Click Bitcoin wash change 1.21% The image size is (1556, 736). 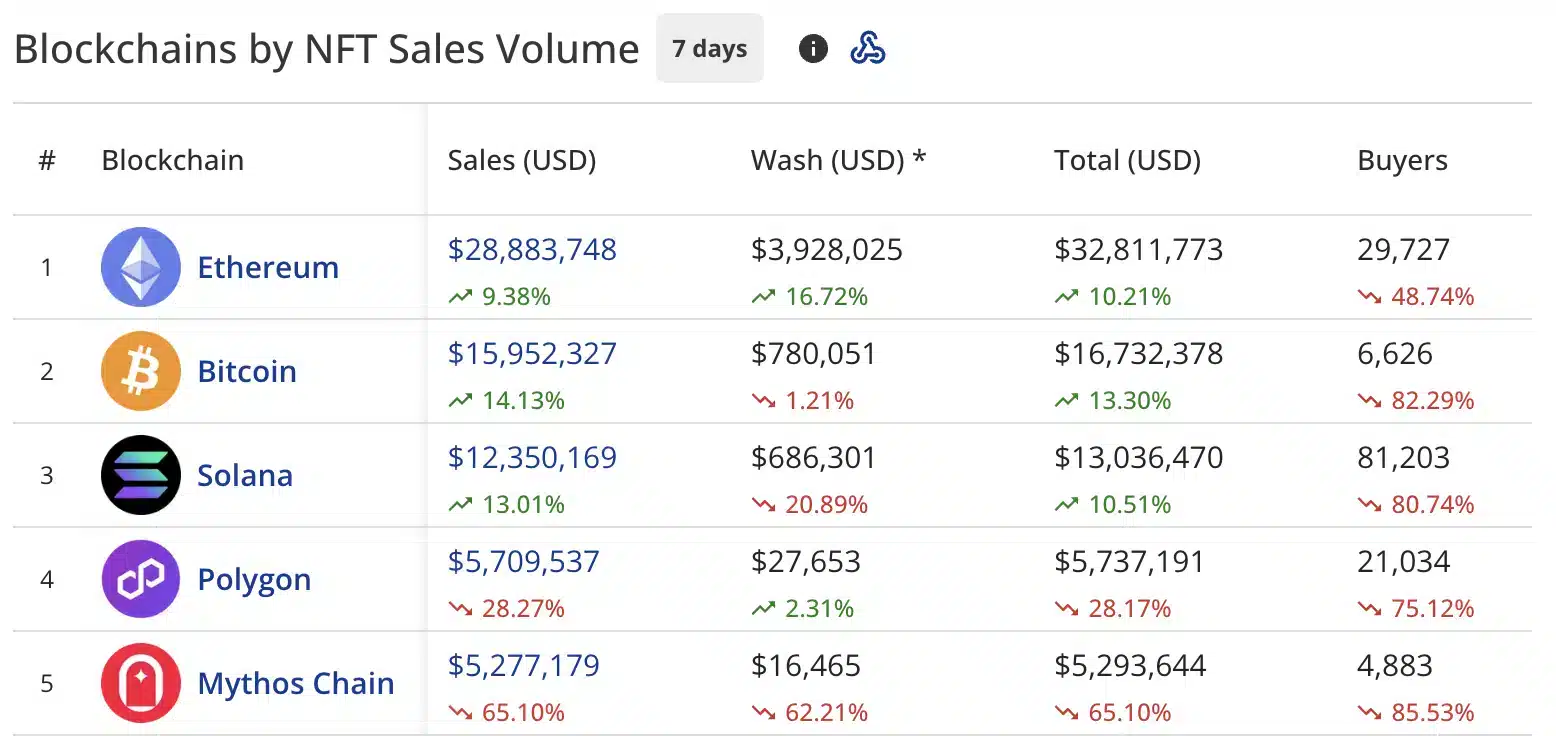pos(802,401)
